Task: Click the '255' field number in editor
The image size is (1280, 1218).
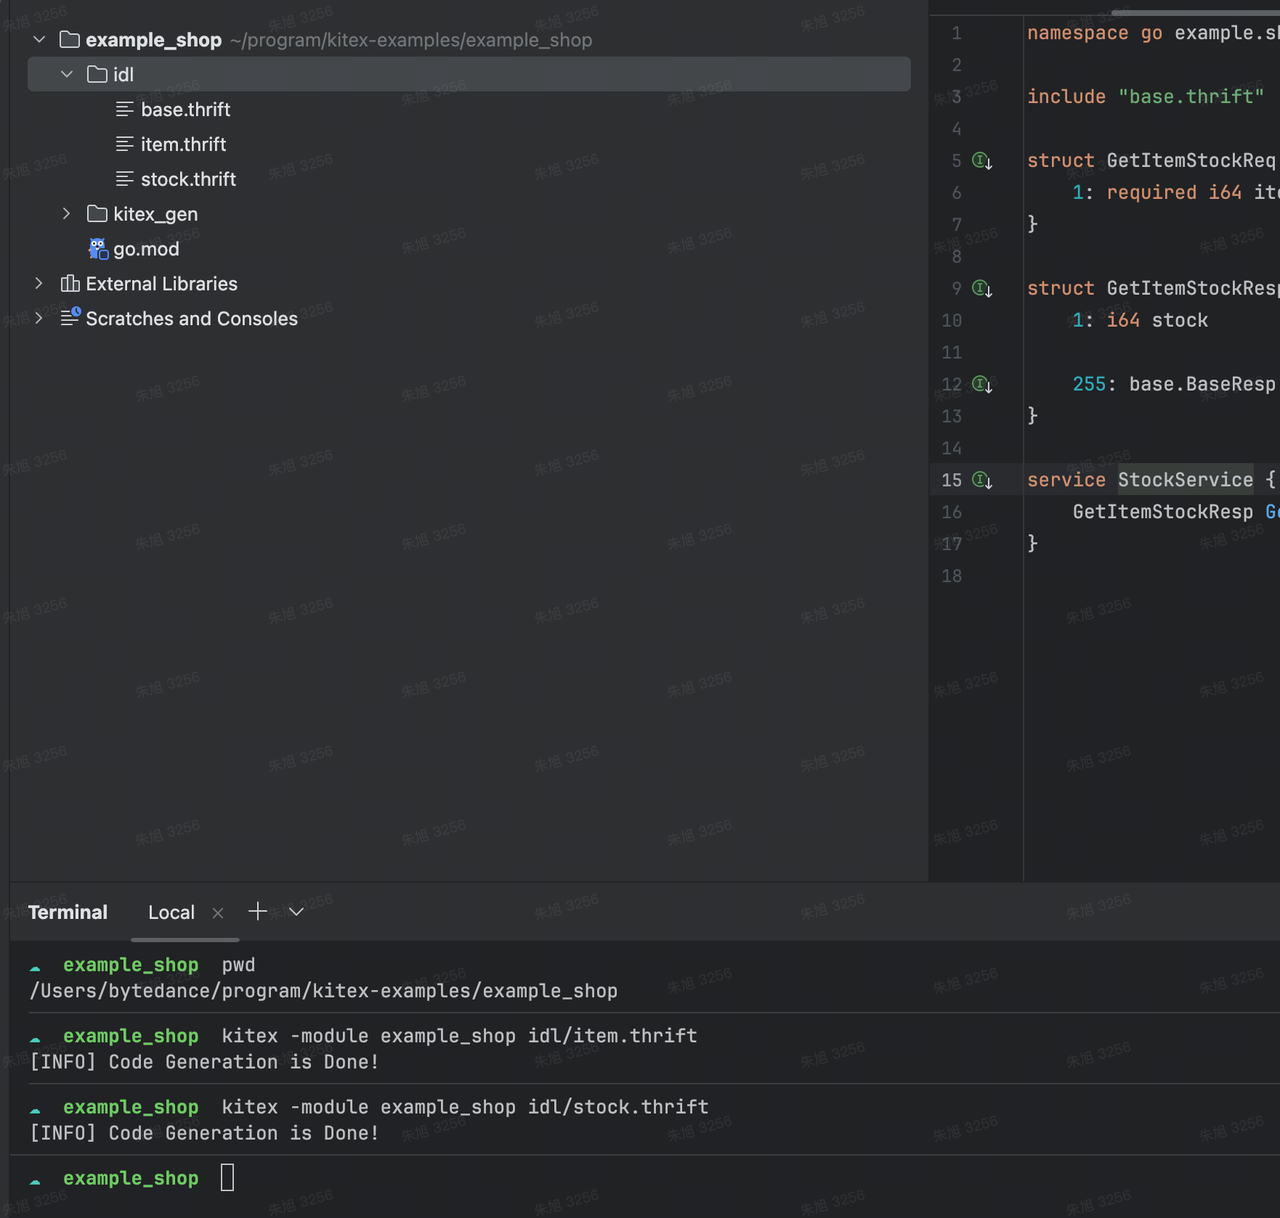Action: tap(1089, 384)
